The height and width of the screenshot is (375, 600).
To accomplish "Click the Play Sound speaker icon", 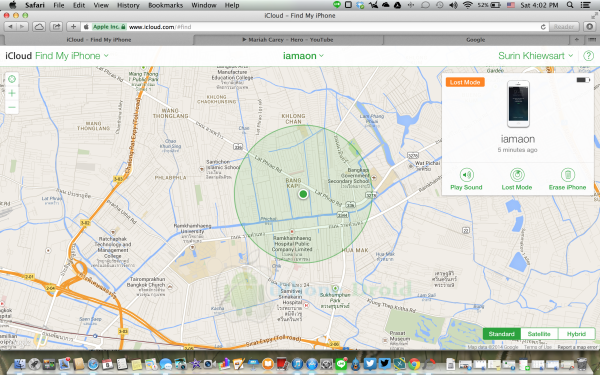I will click(466, 175).
